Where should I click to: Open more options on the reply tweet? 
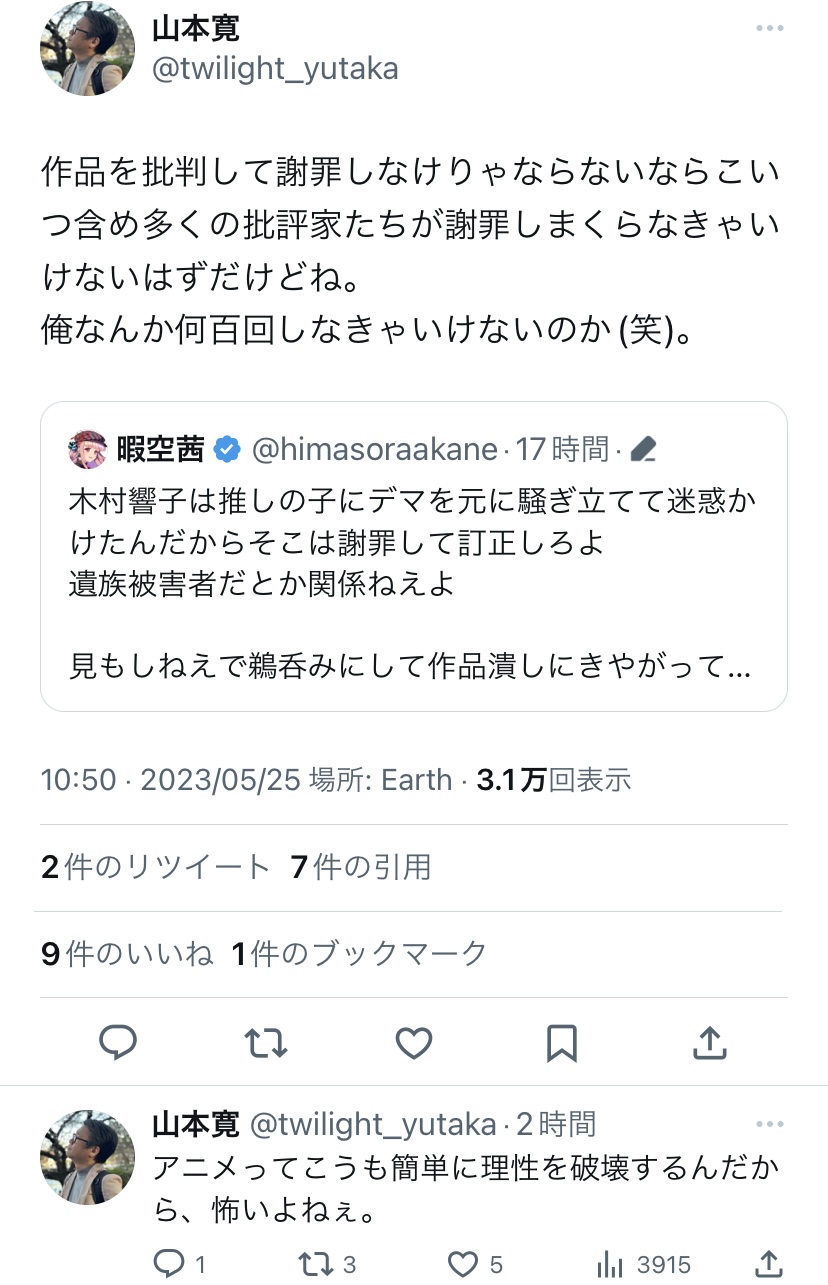769,1122
